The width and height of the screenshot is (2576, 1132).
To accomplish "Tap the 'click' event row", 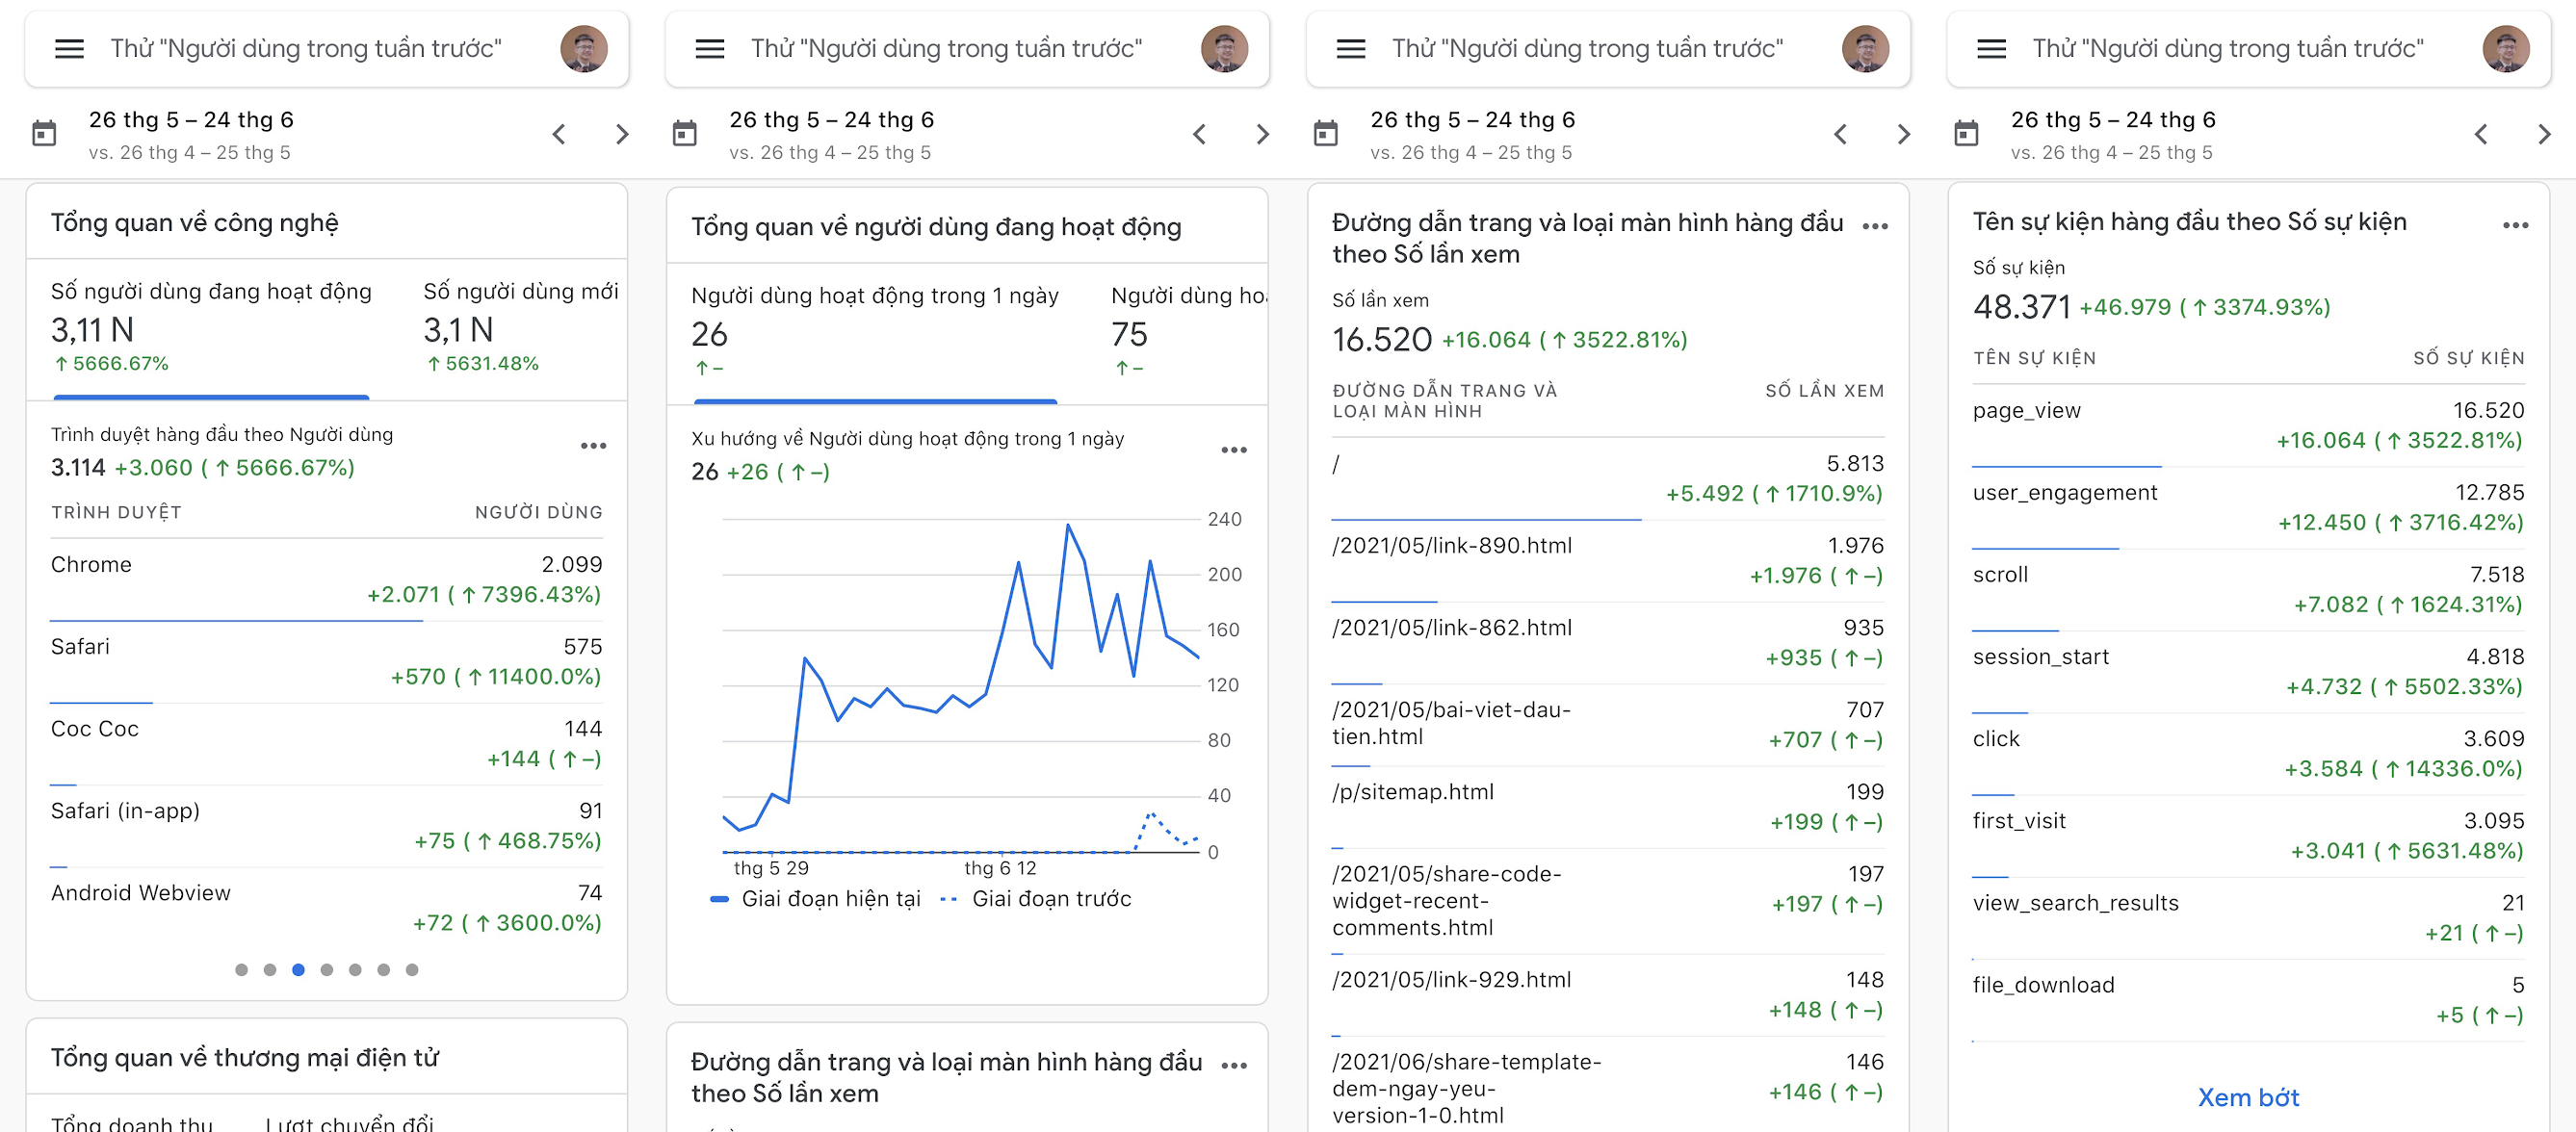I will 2248,754.
